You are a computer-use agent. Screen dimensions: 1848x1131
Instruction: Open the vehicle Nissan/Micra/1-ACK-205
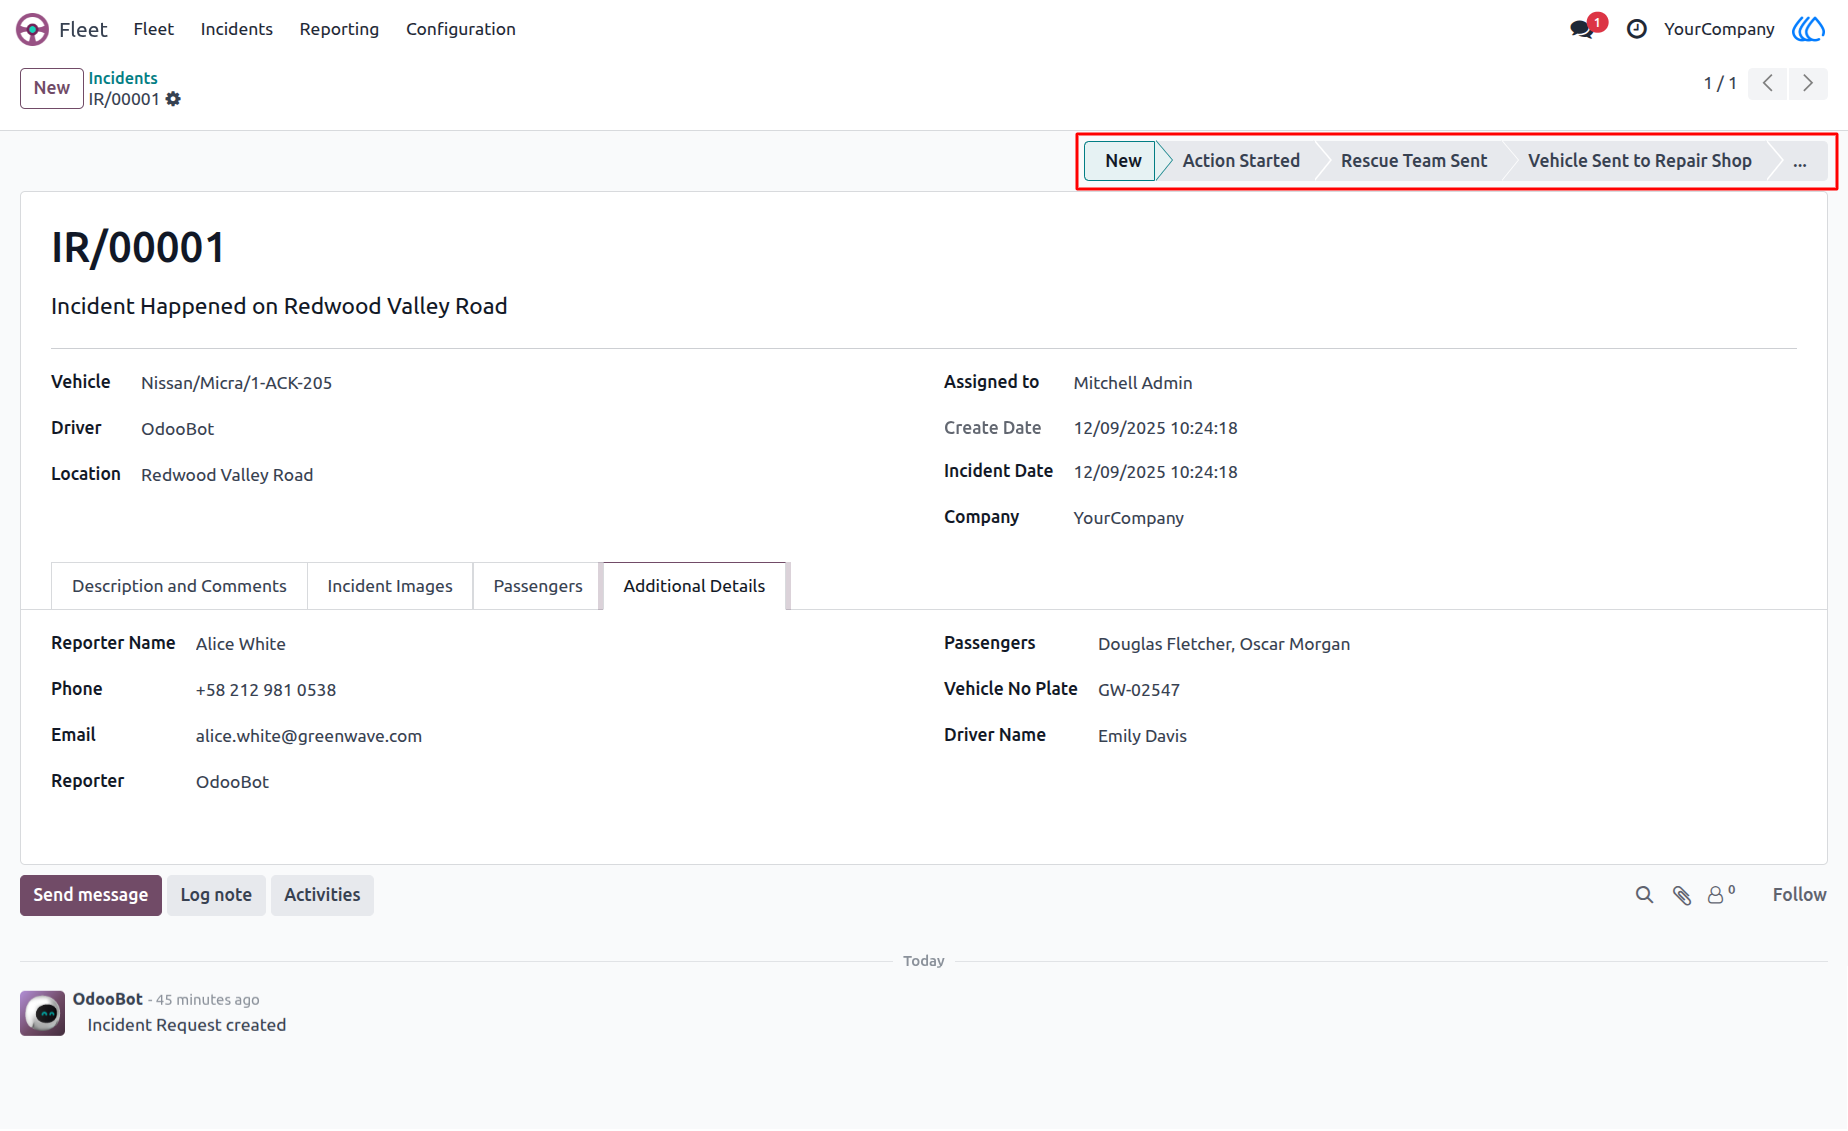tap(236, 383)
